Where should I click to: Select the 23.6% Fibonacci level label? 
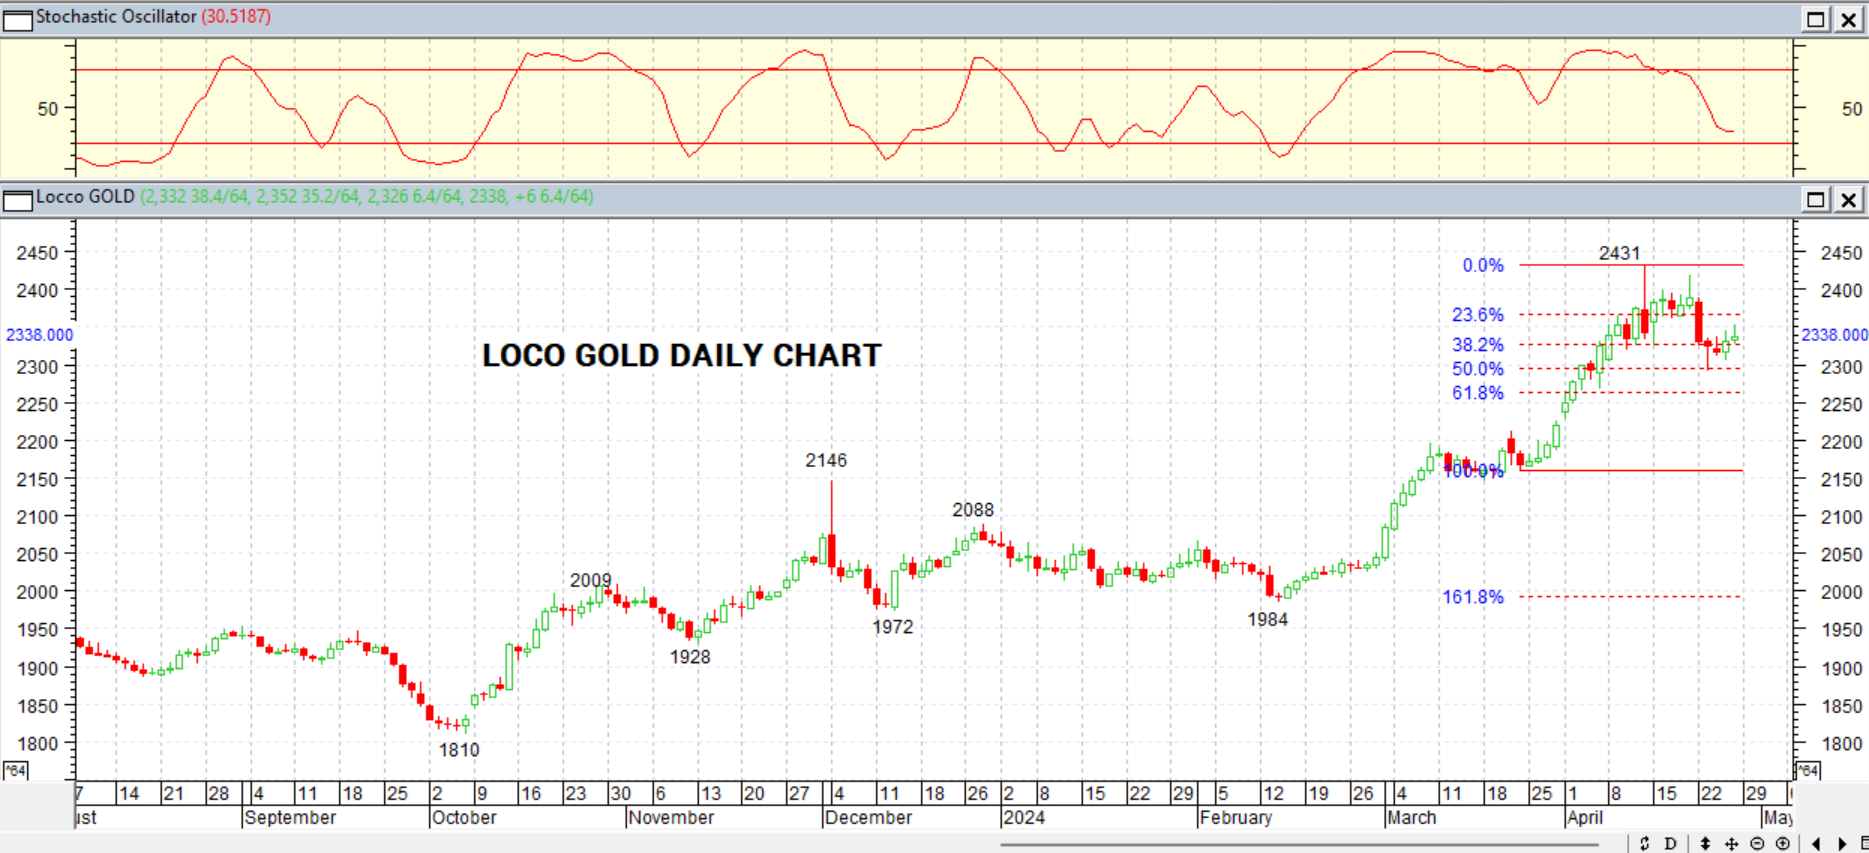pyautogui.click(x=1478, y=315)
